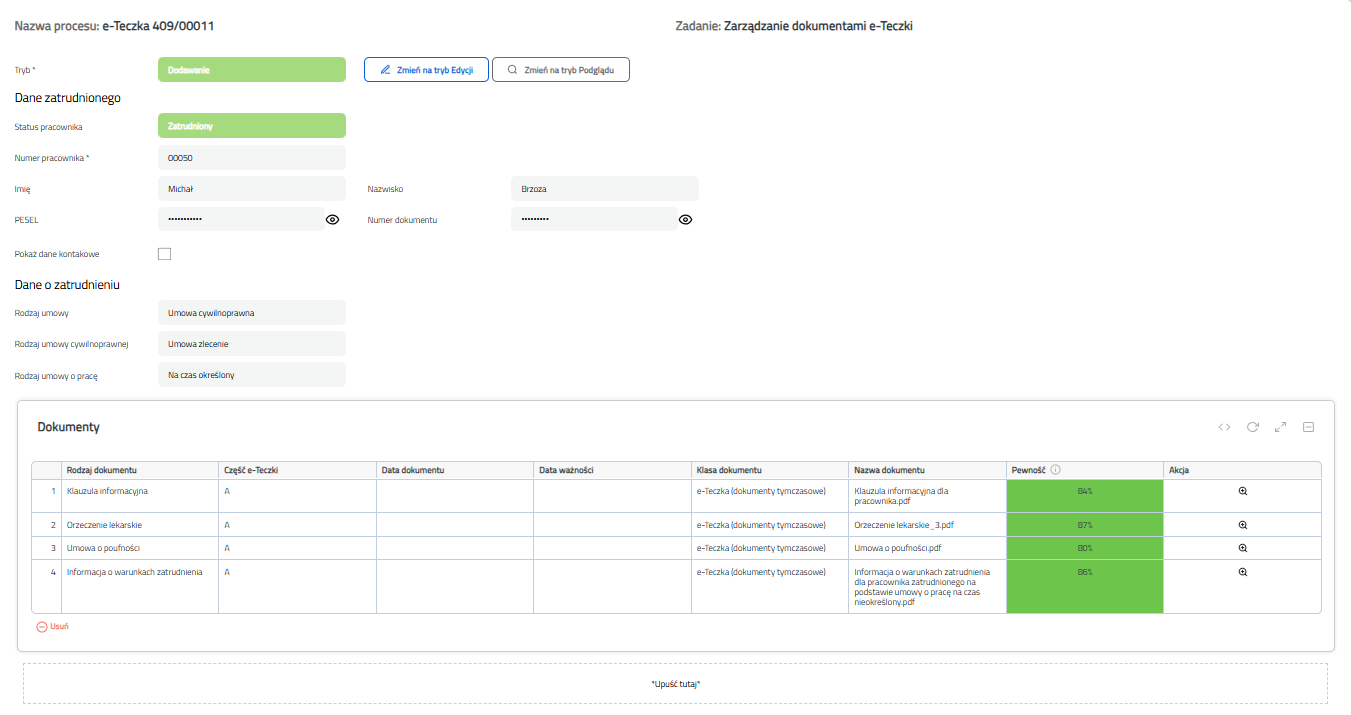Image resolution: width=1351 pixels, height=715 pixels.
Task: Select Orzeczenie lekarskie row type cell
Action: click(x=140, y=524)
